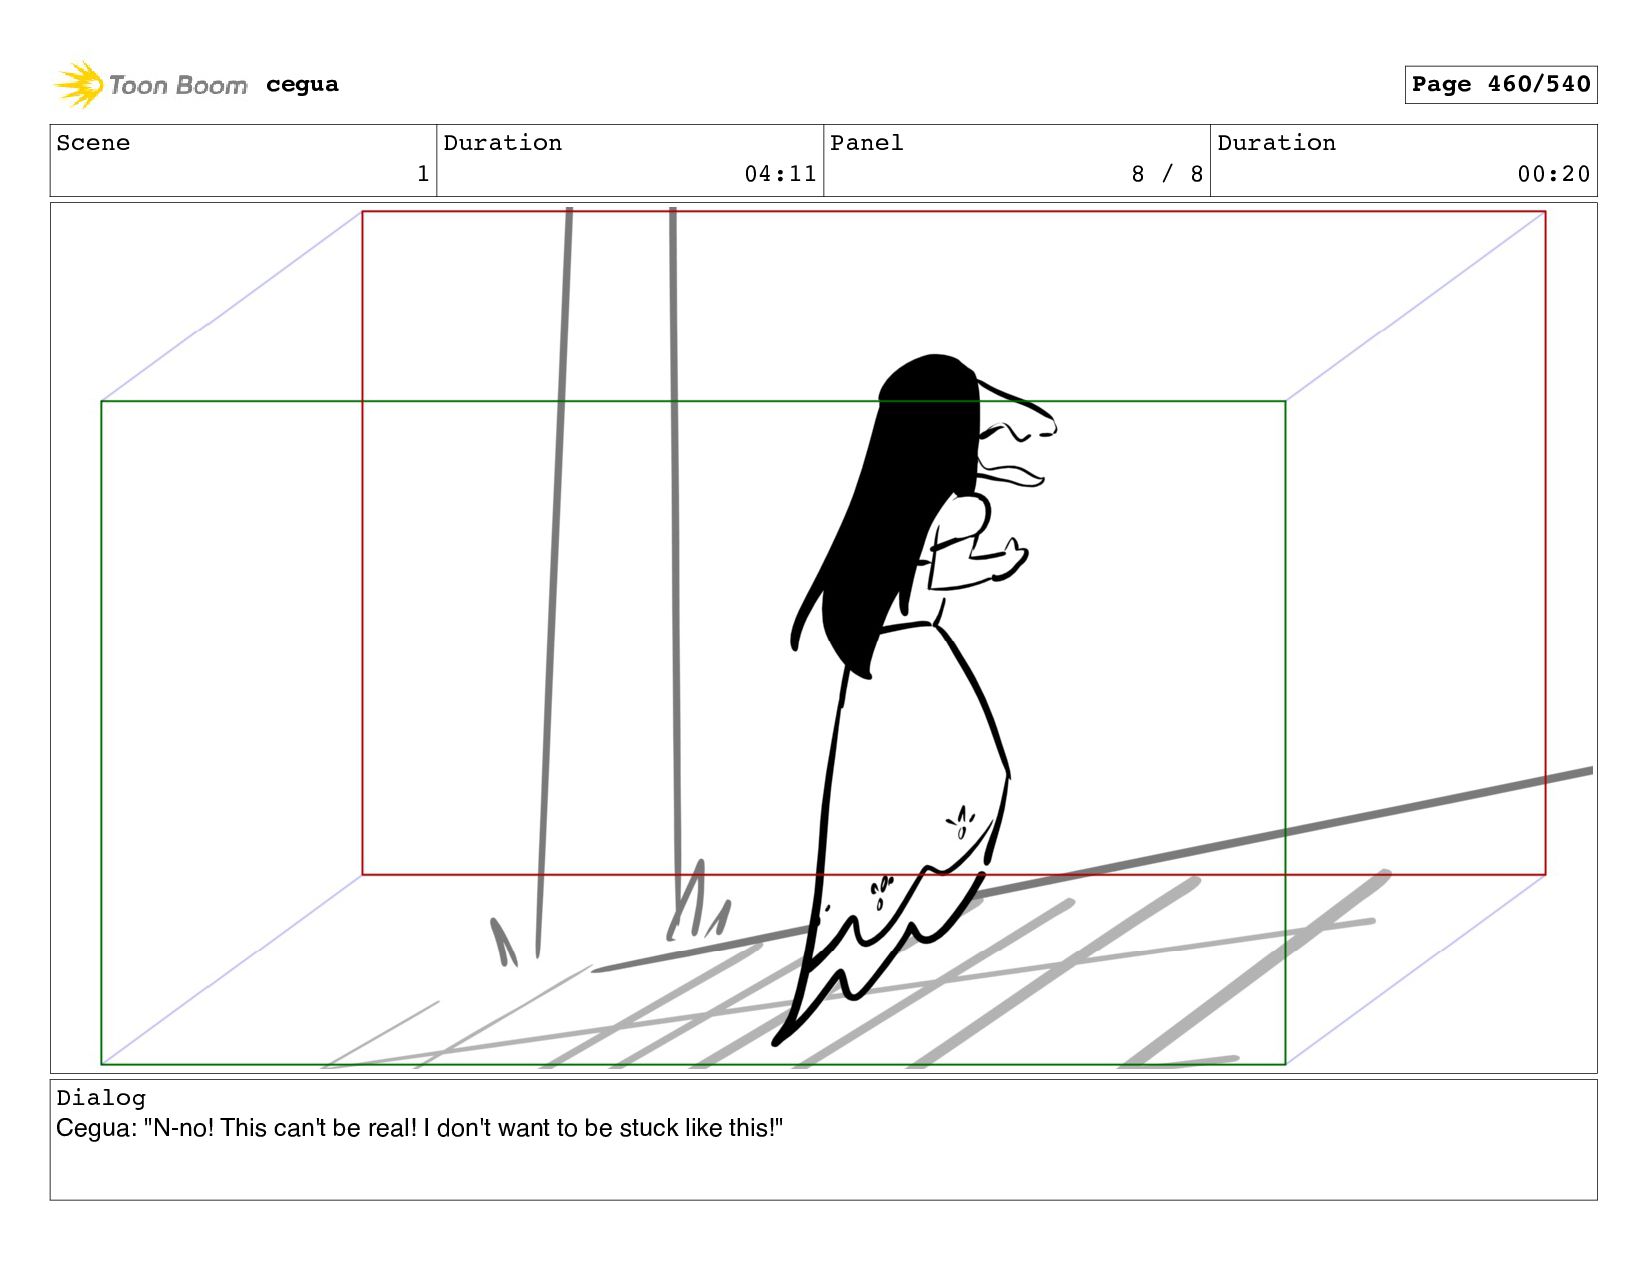Click the grass tuft near right pole

point(699,902)
